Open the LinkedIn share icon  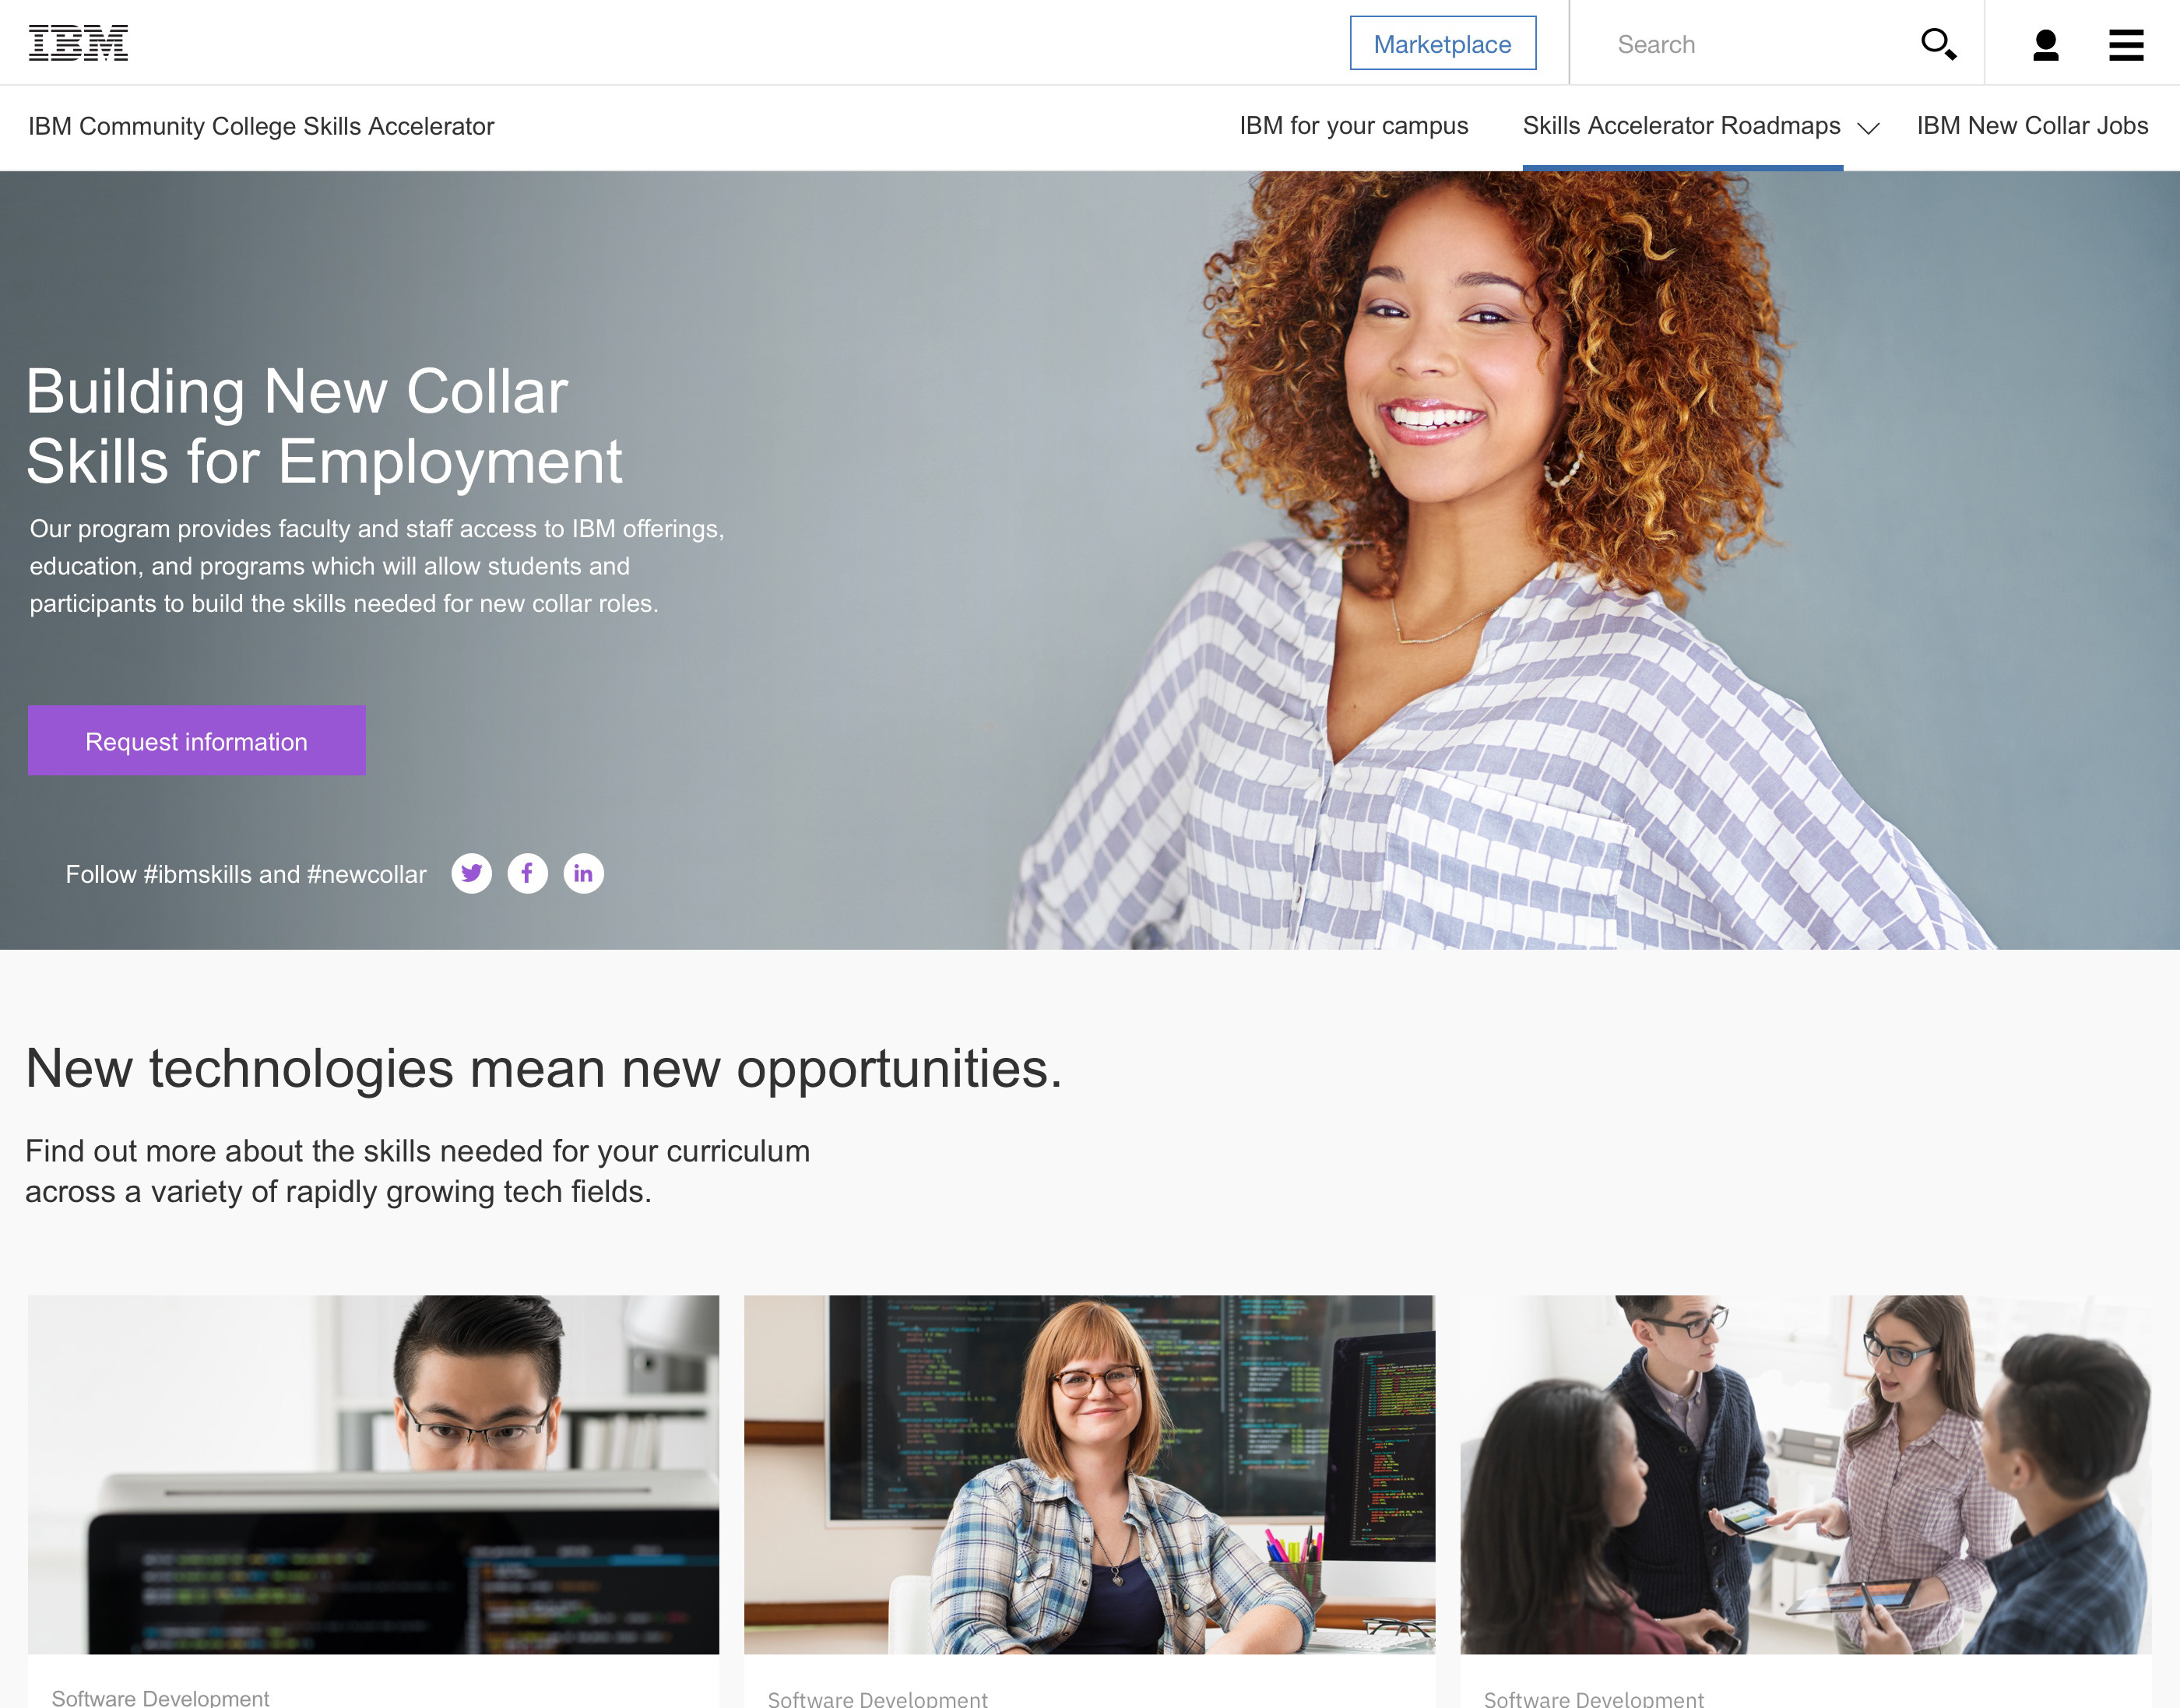click(583, 873)
